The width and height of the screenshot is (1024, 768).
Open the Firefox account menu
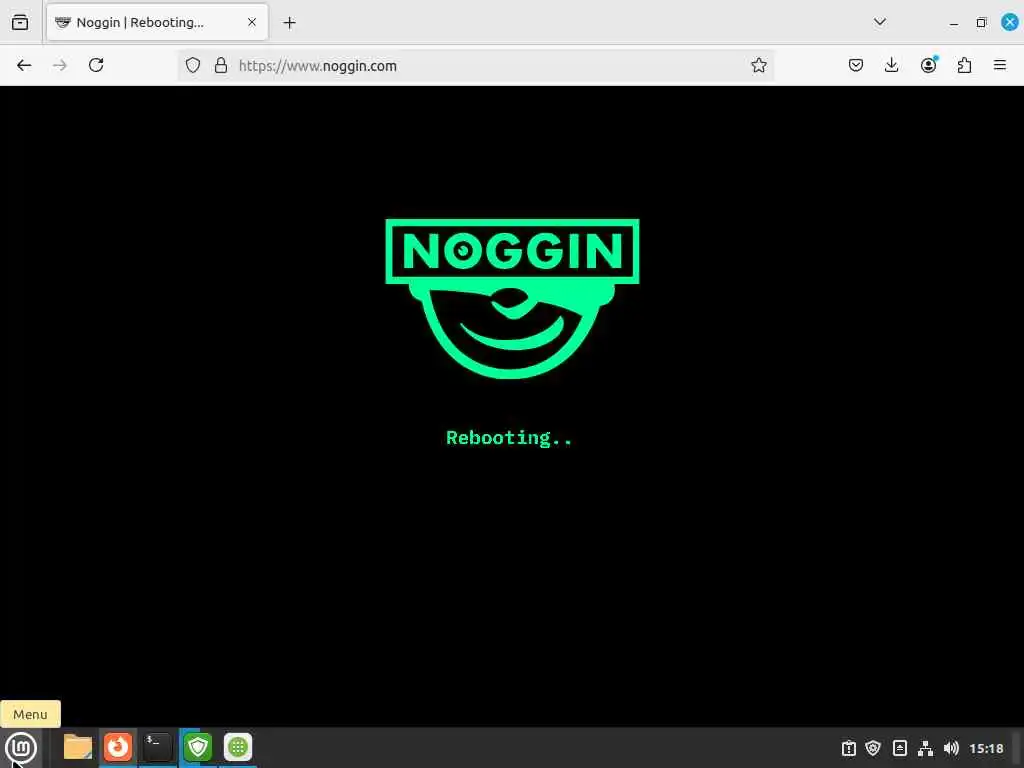pyautogui.click(x=929, y=65)
